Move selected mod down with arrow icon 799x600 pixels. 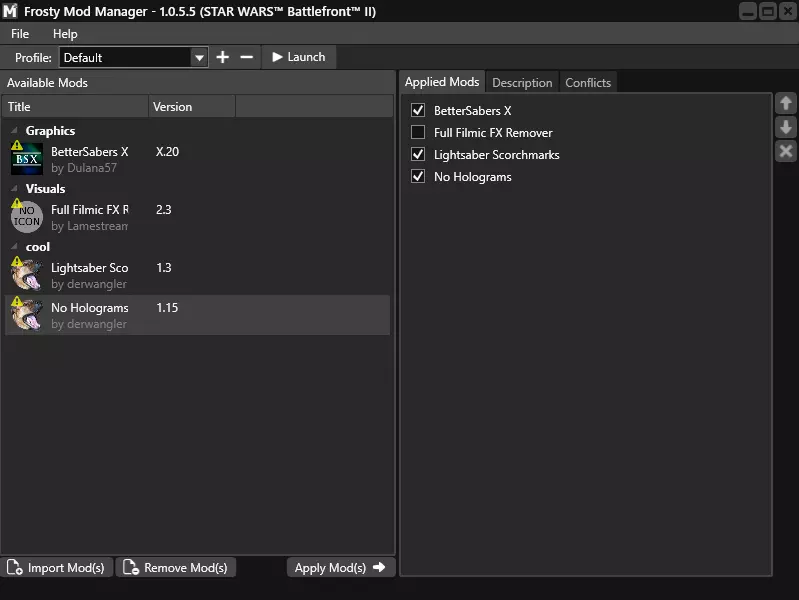tap(786, 127)
